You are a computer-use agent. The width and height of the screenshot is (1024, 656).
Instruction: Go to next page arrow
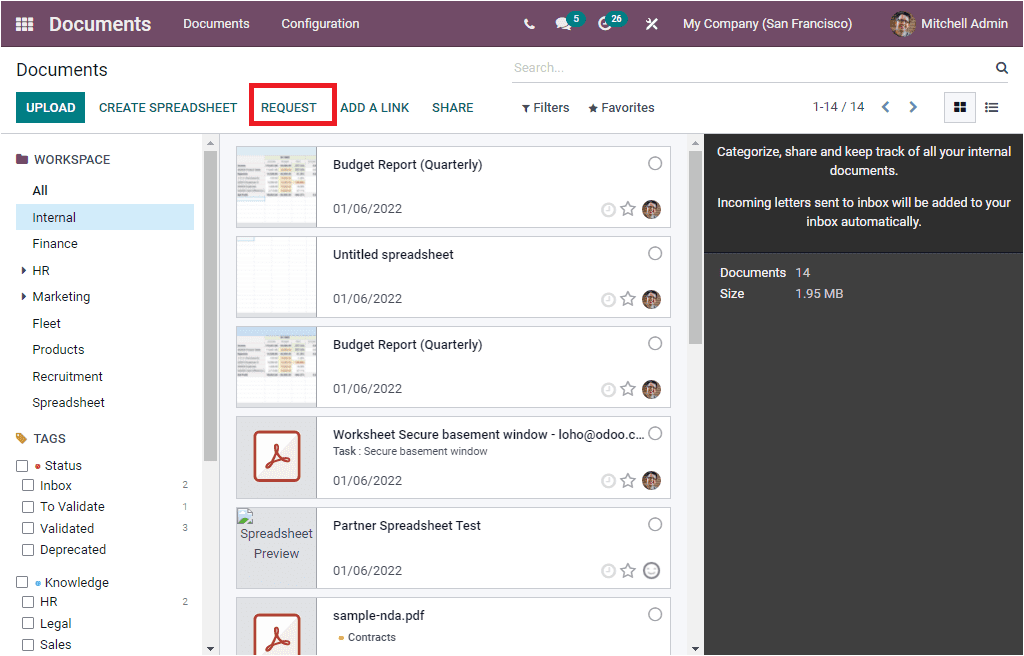[x=913, y=107]
